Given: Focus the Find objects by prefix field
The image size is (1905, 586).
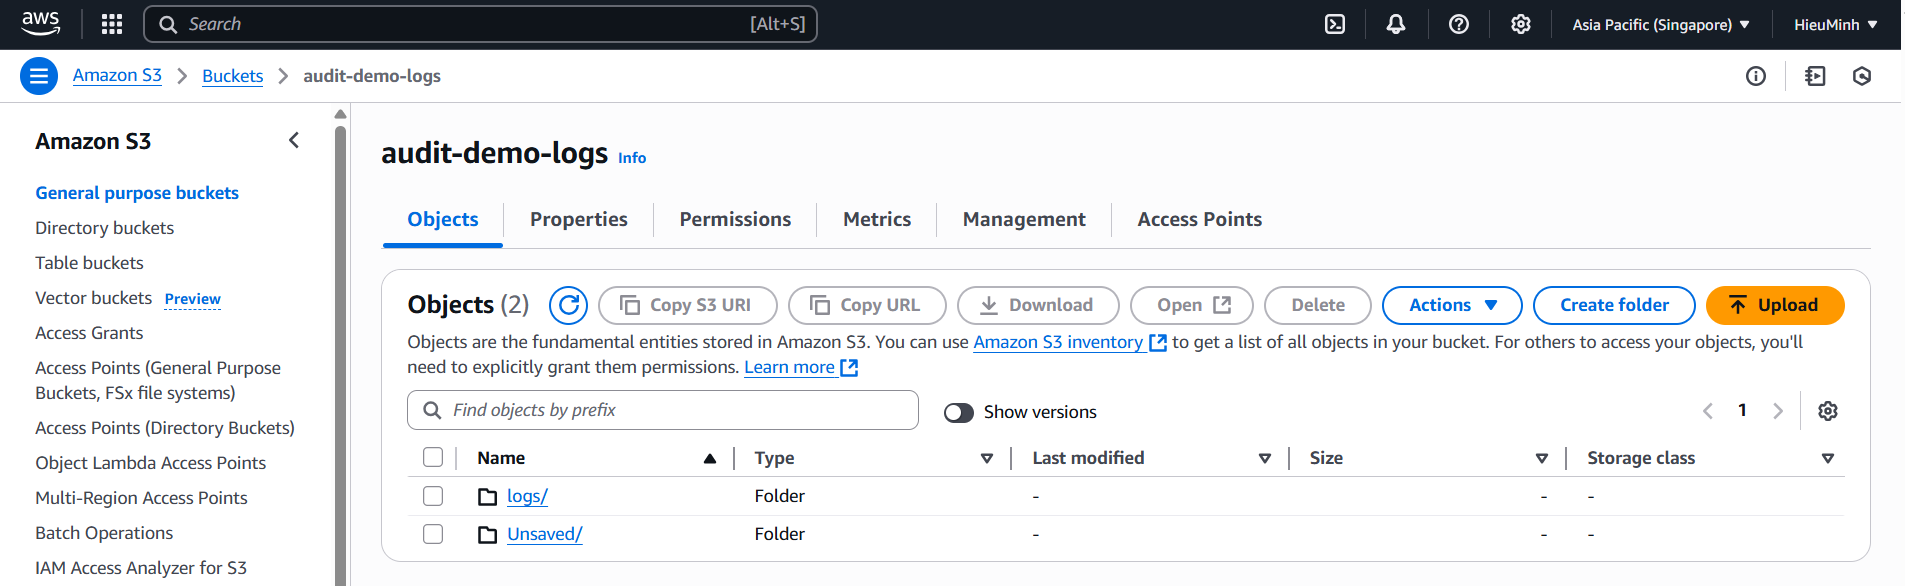Looking at the screenshot, I should [x=663, y=410].
